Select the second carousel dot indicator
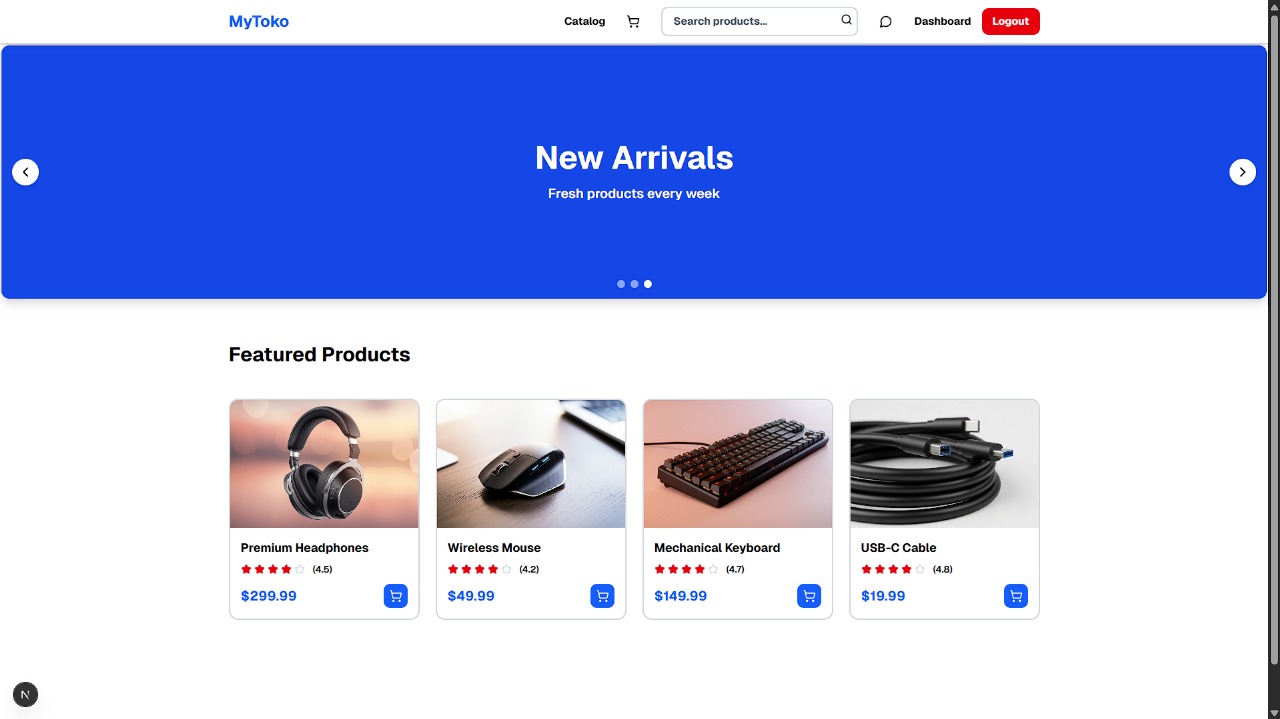1280x719 pixels. click(634, 284)
